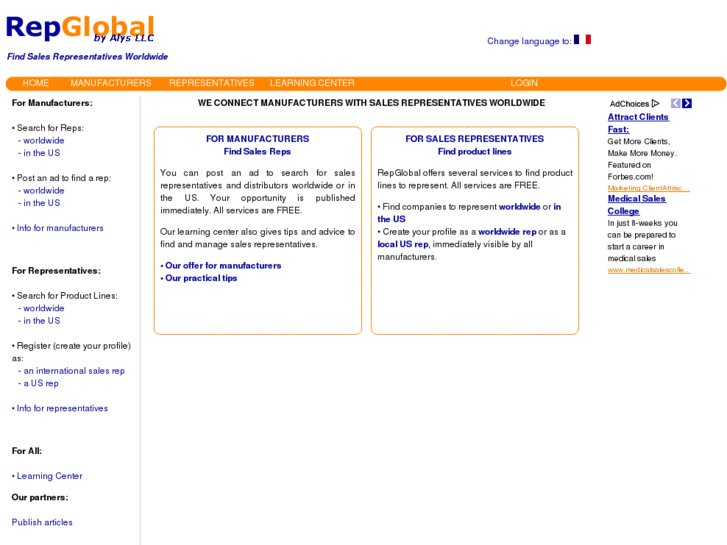Click 'in the US' in Find companies line

tap(469, 213)
